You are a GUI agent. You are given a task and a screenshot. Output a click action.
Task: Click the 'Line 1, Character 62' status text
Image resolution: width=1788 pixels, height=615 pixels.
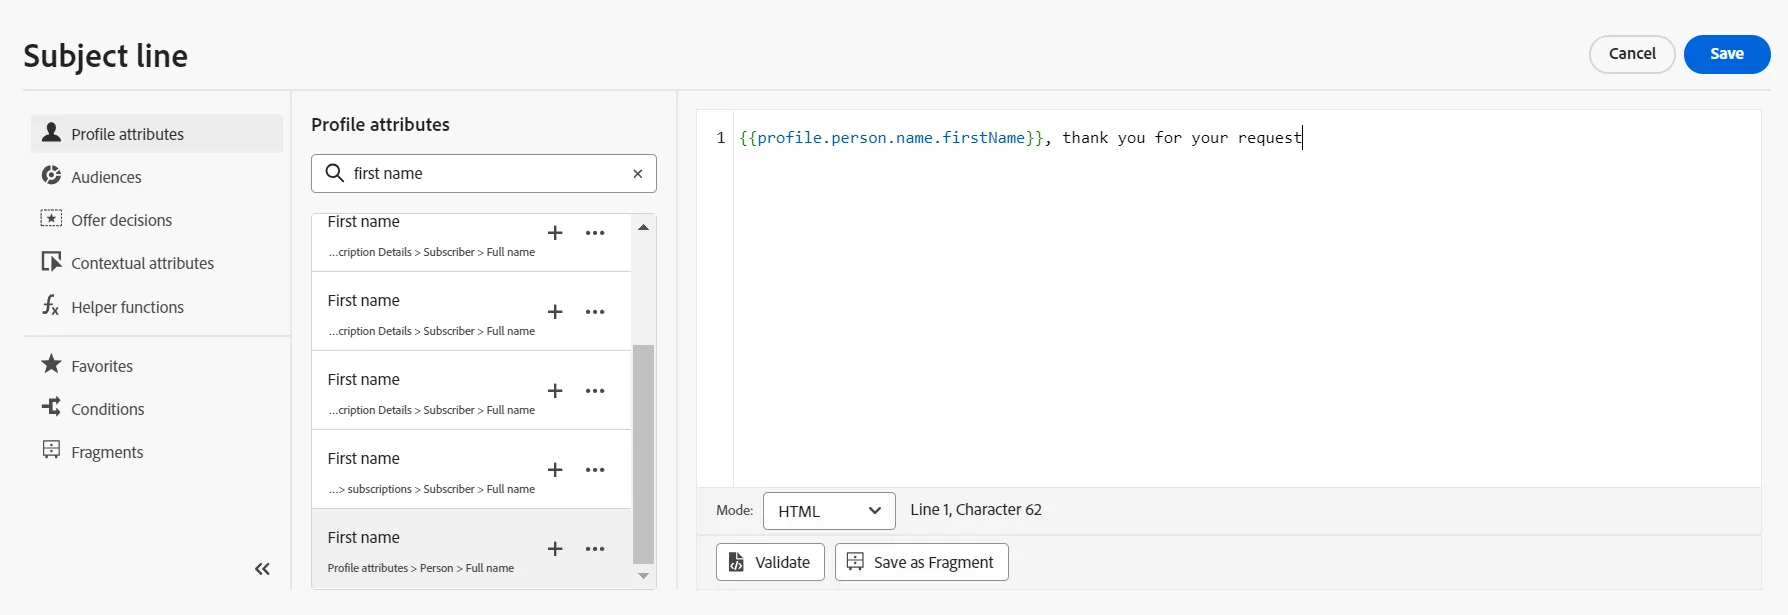[x=976, y=510]
